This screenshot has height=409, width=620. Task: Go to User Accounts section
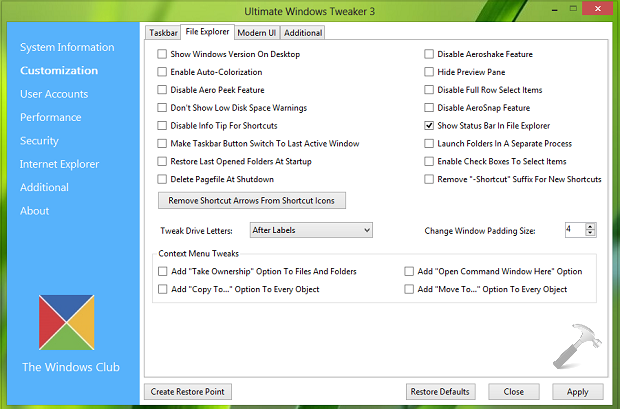coord(54,94)
